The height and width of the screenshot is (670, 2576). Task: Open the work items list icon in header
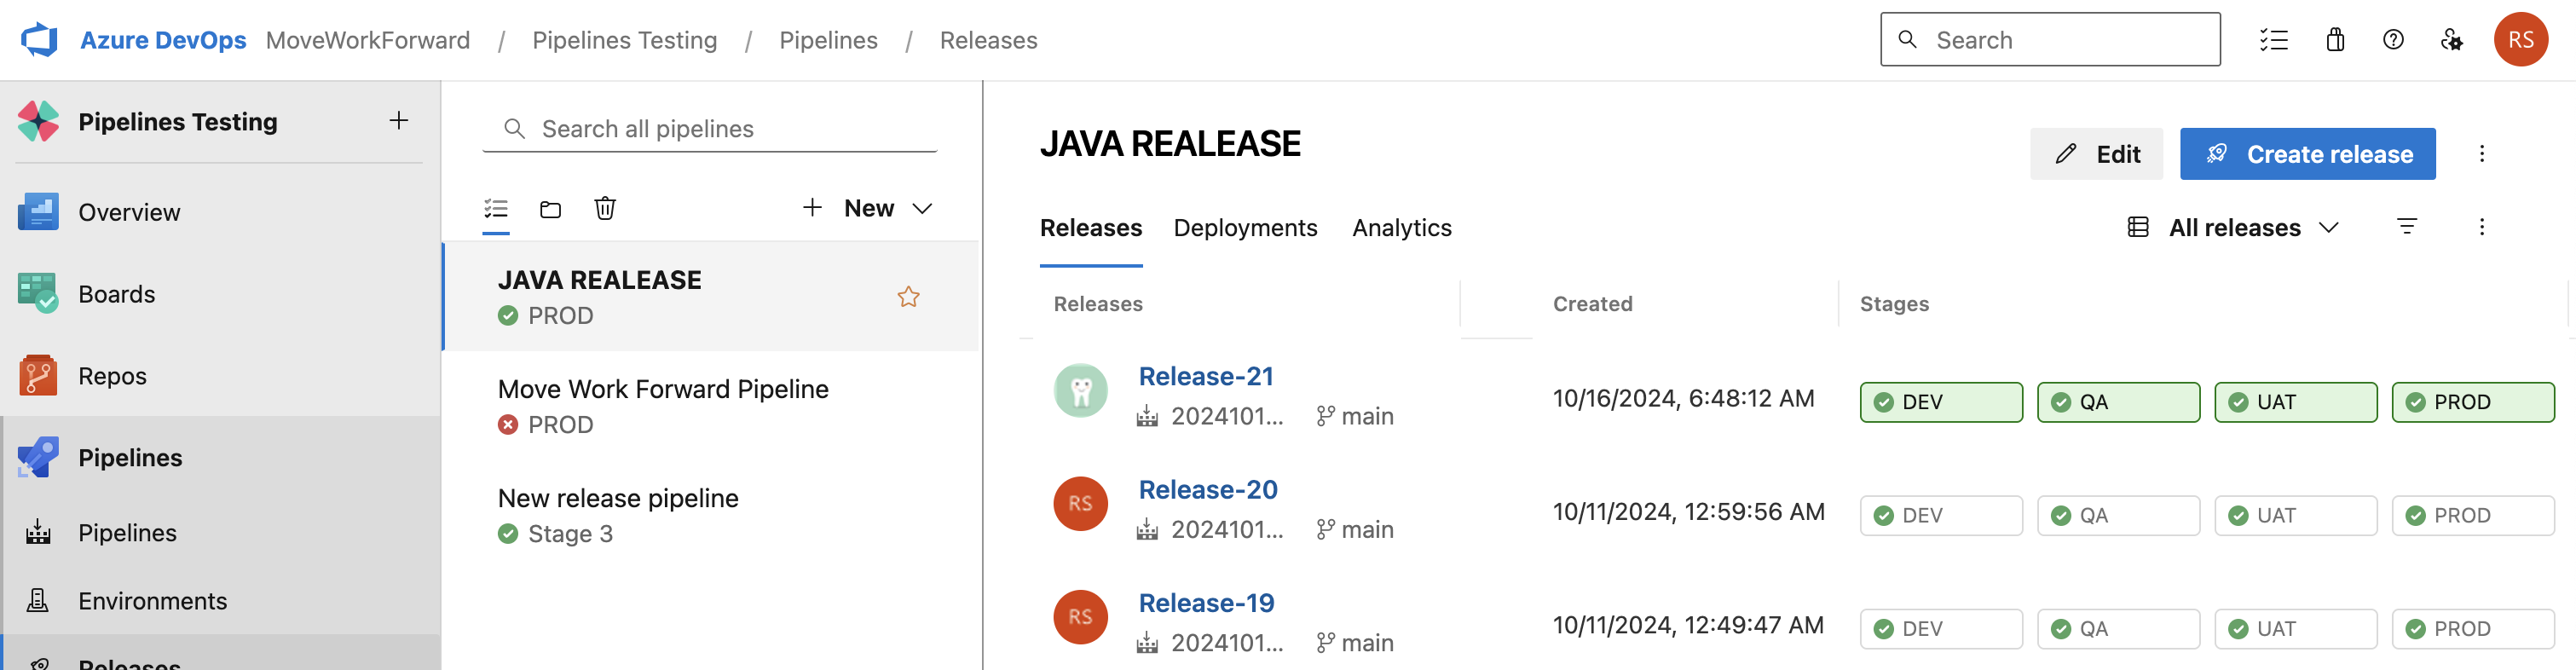2273,40
